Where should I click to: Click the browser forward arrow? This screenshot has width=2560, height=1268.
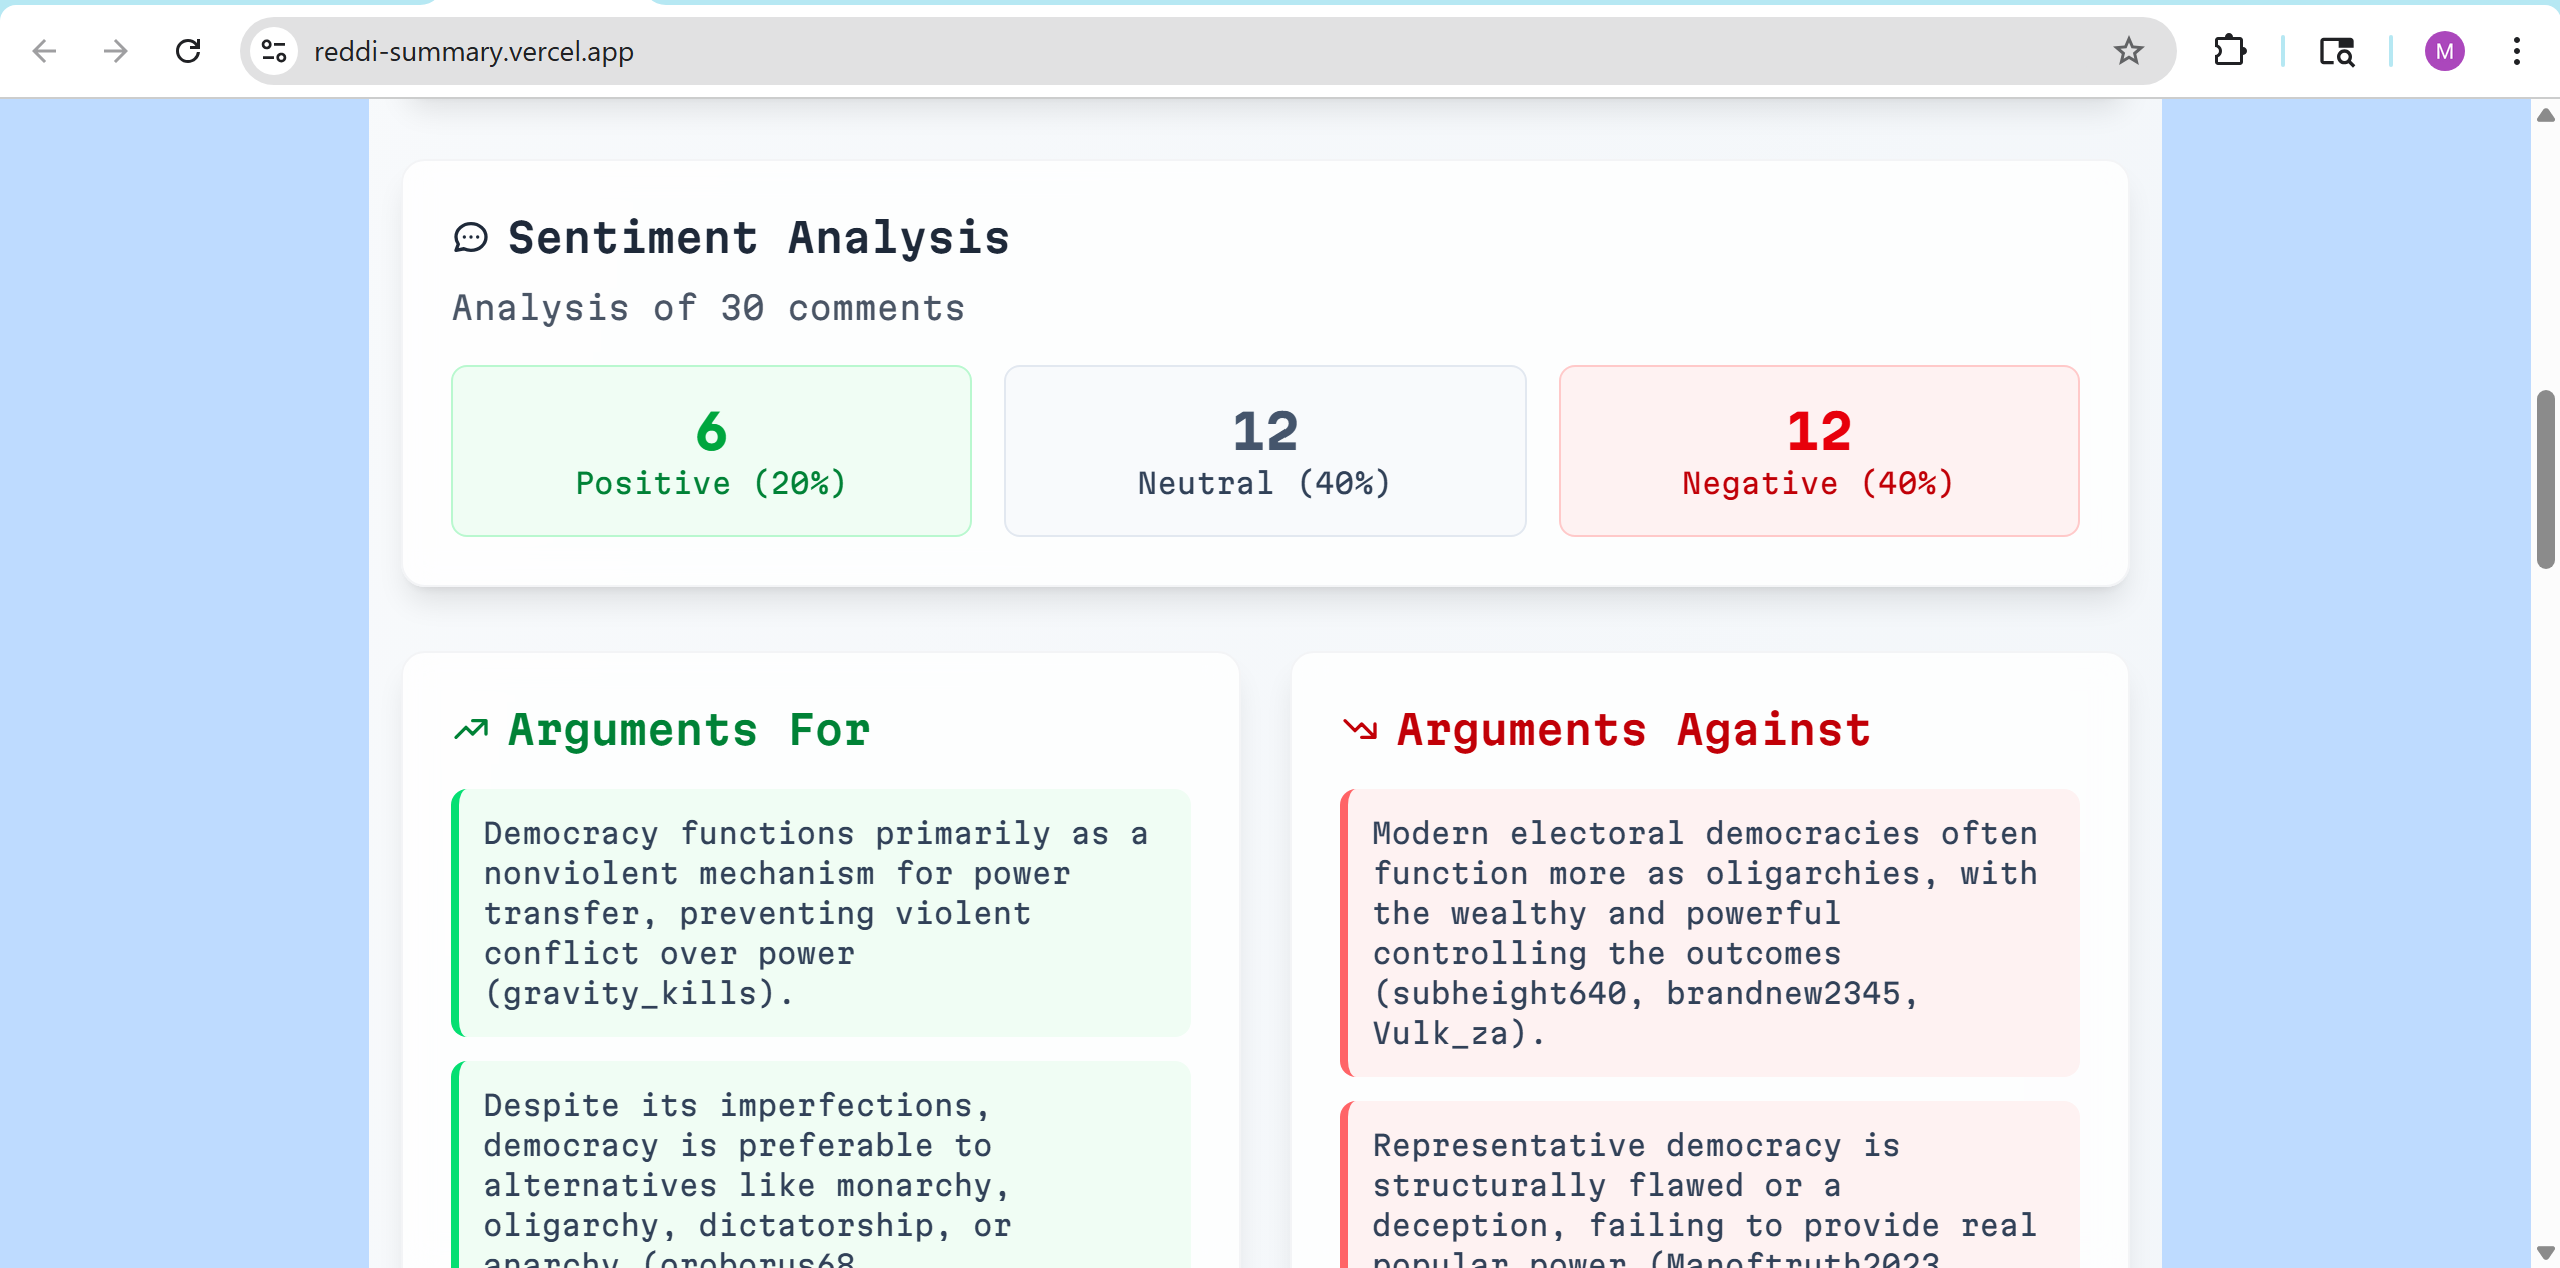tap(116, 51)
